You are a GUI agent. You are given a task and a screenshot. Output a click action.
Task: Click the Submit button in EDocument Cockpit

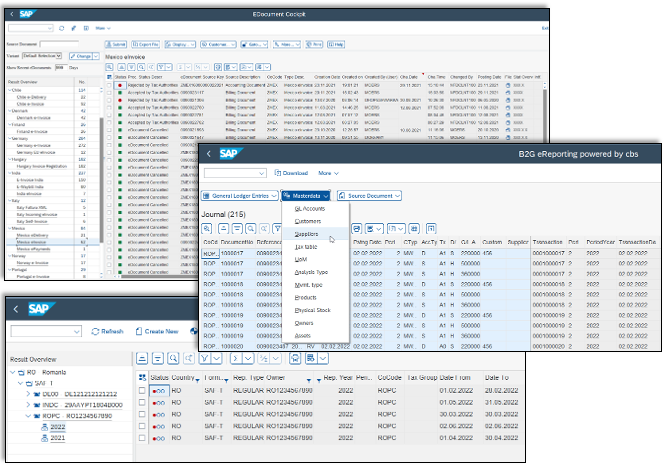click(x=116, y=44)
